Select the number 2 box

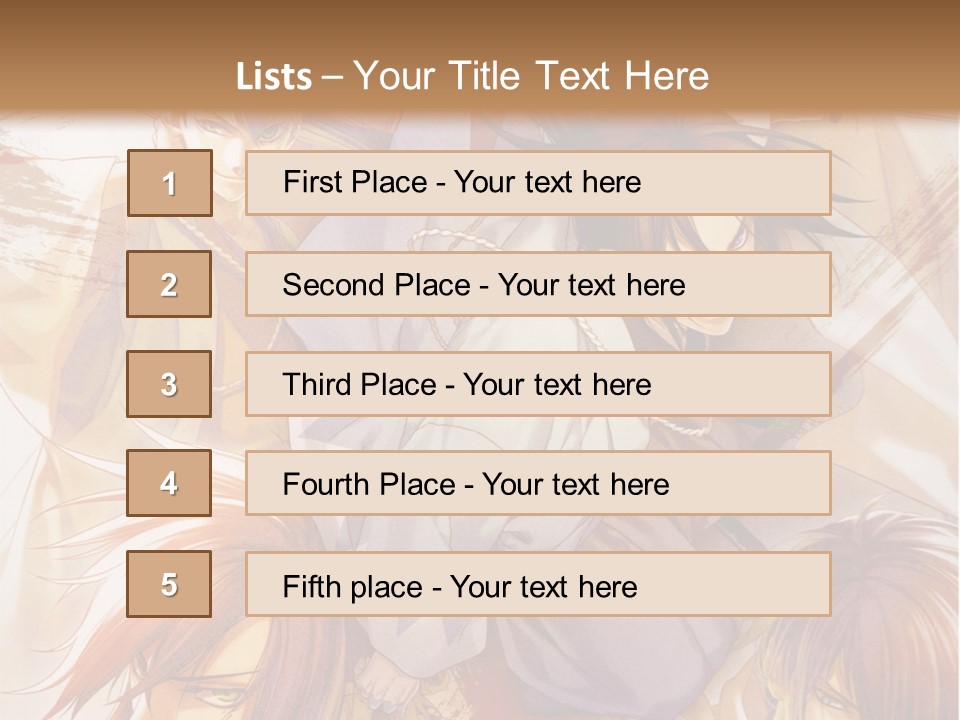(x=169, y=285)
